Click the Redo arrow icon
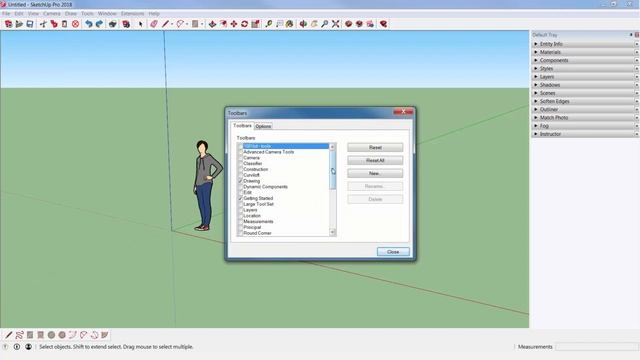Viewport: 640px width, 360px height. tap(99, 24)
